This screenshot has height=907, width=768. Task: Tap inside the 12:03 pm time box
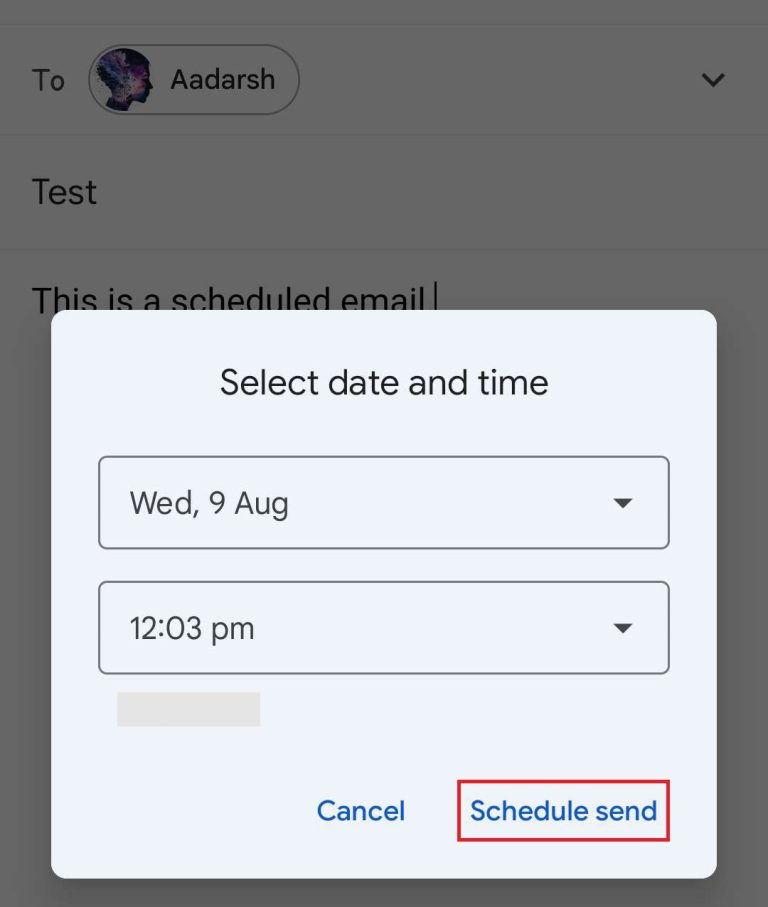pyautogui.click(x=250, y=628)
